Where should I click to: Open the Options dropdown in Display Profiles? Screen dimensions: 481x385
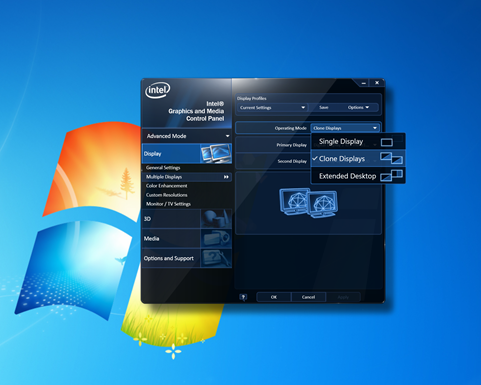358,107
